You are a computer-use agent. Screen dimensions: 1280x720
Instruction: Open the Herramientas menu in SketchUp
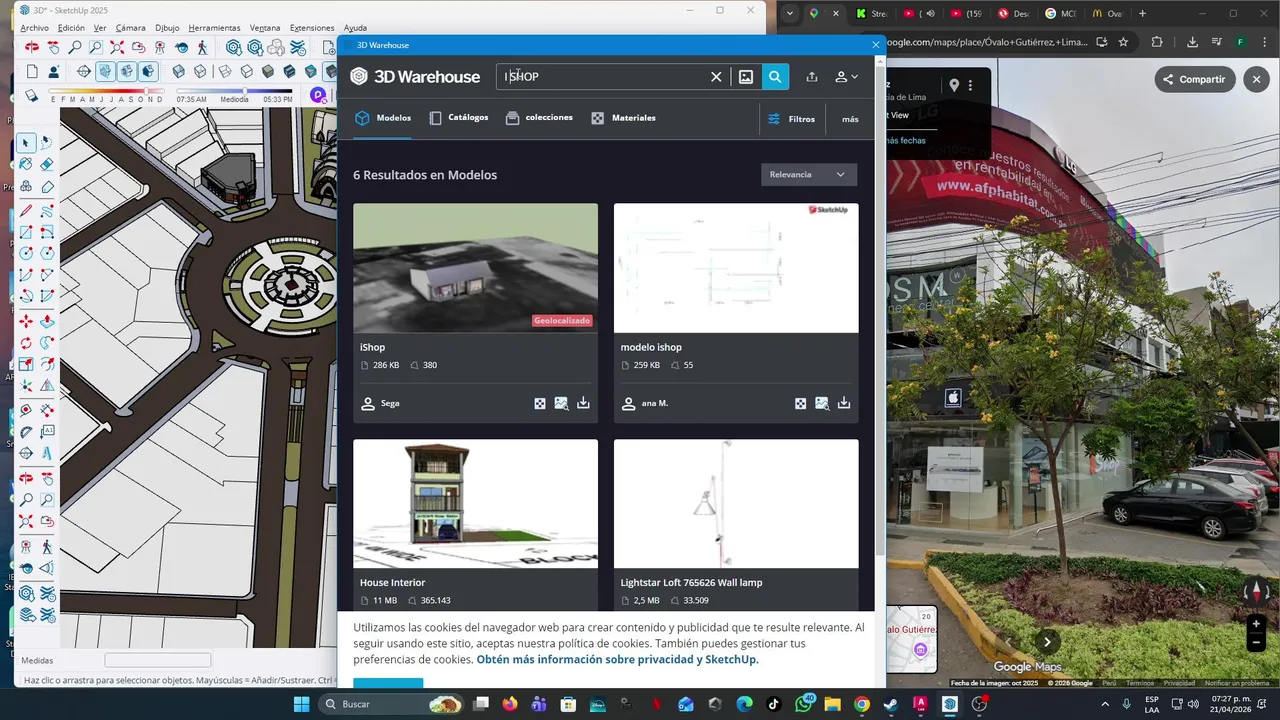214,28
